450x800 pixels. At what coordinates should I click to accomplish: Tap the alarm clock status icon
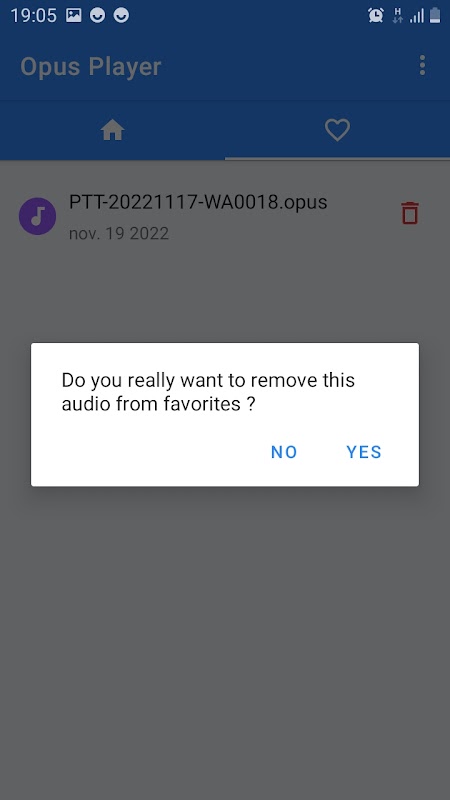tap(376, 15)
